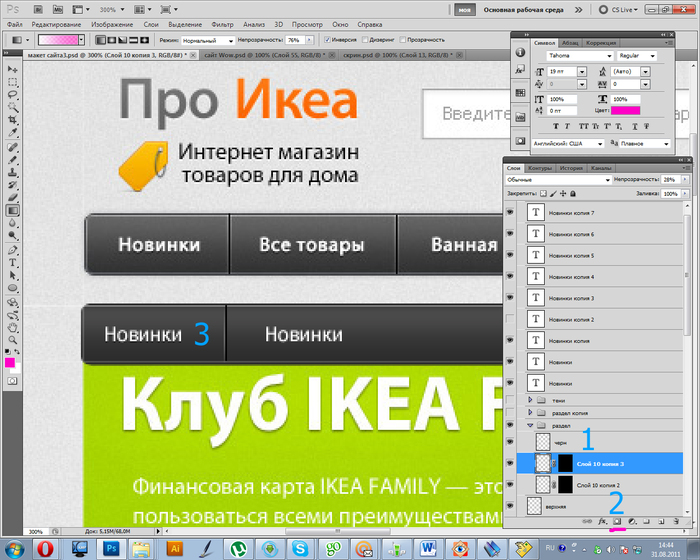700x560 pixels.
Task: Switch to the Абзац tab
Action: point(570,43)
